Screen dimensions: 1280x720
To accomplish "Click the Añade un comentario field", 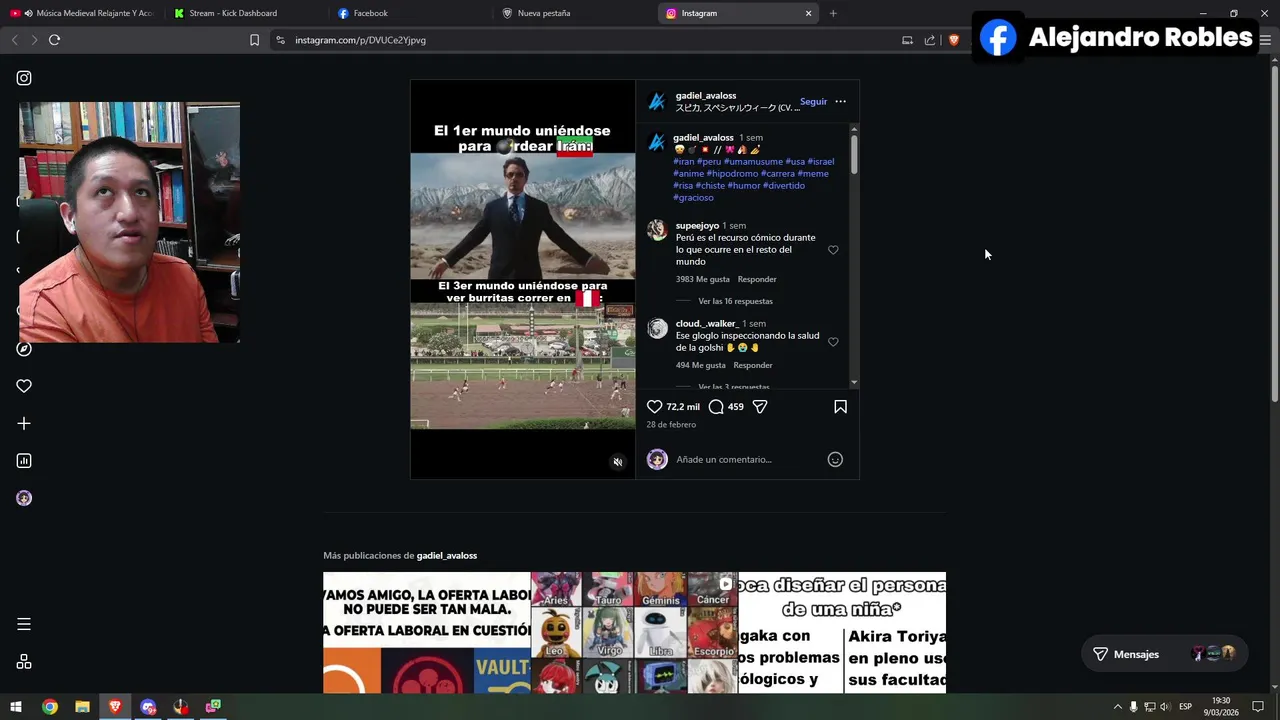I will [746, 460].
